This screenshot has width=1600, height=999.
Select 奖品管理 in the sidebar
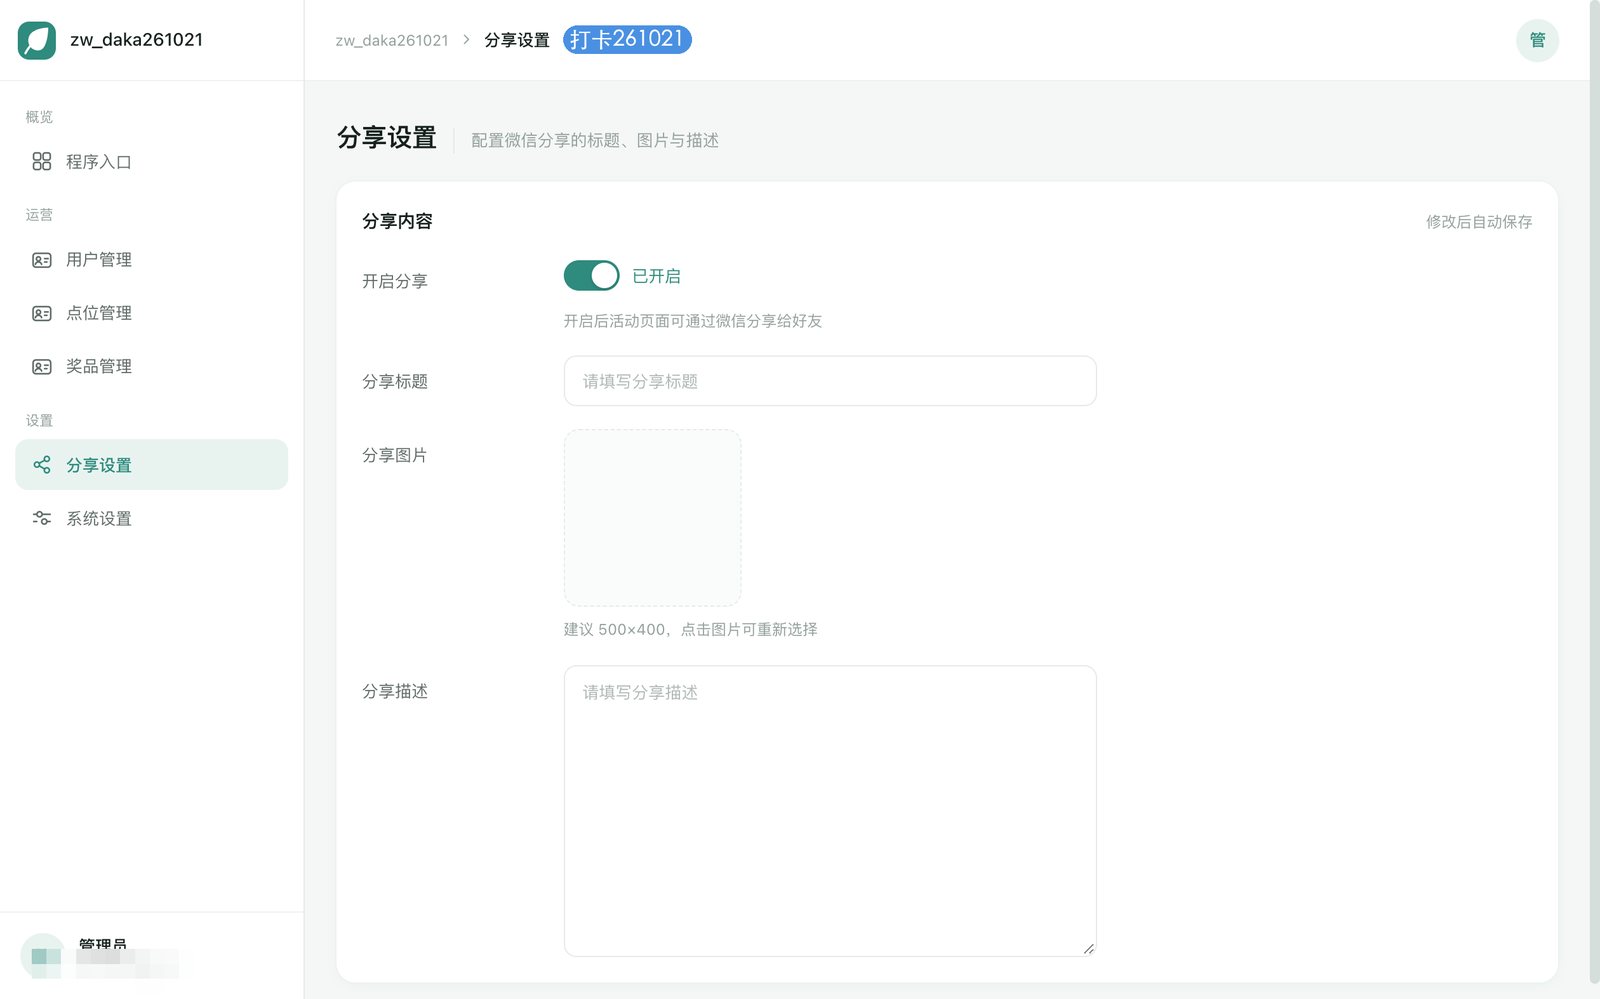click(152, 367)
